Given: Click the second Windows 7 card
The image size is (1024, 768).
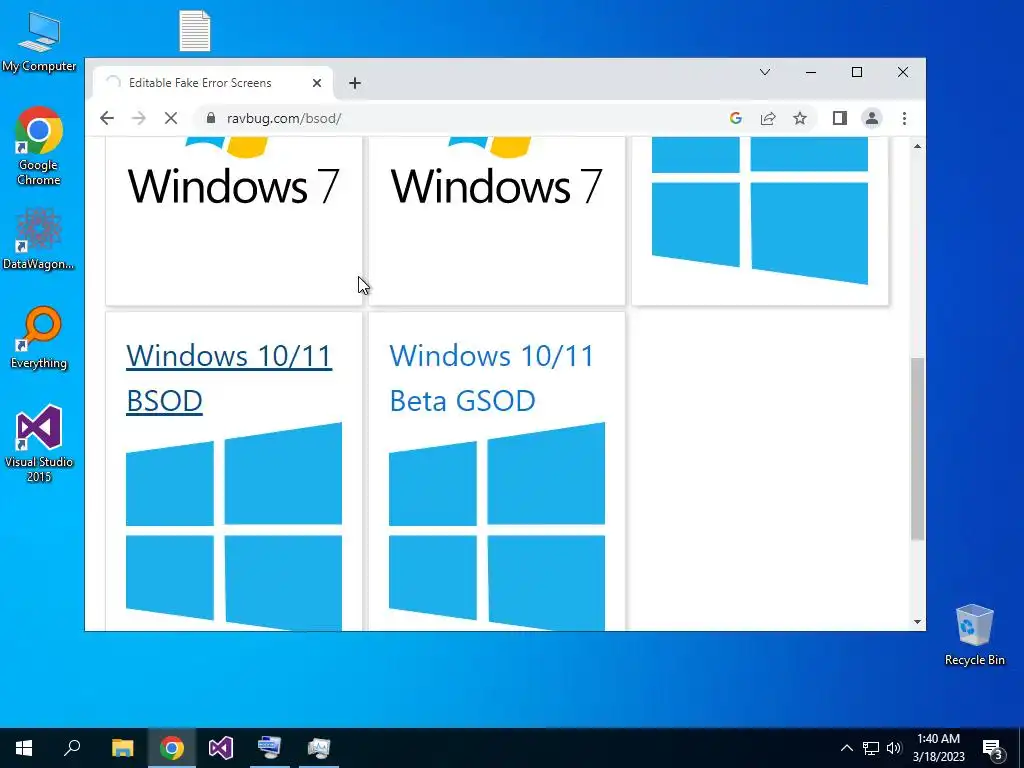Looking at the screenshot, I should tap(497, 221).
